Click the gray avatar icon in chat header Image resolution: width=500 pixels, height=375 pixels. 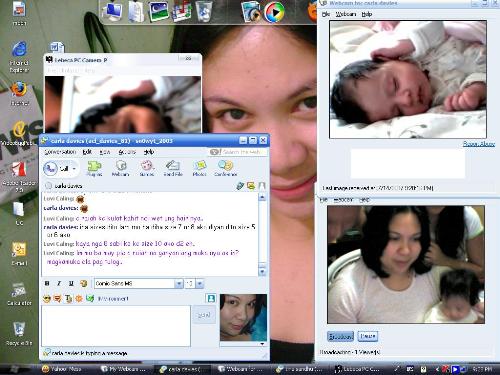click(262, 186)
